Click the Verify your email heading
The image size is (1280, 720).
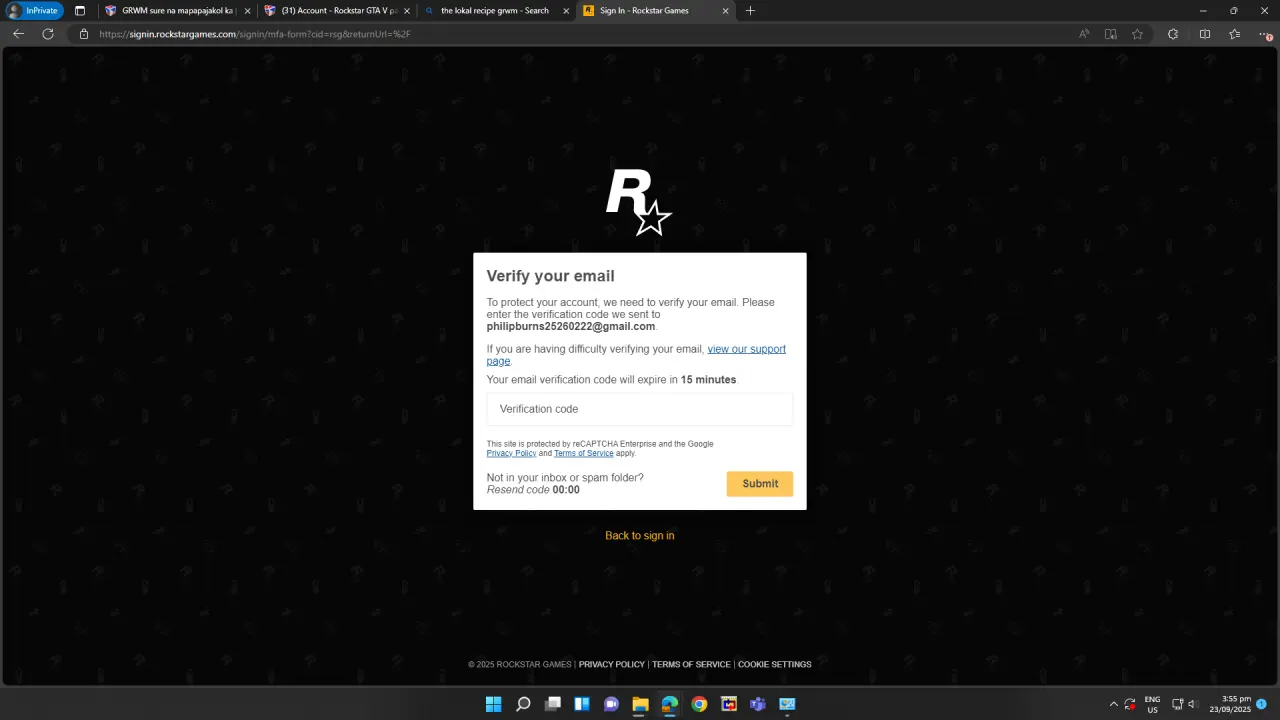(550, 276)
